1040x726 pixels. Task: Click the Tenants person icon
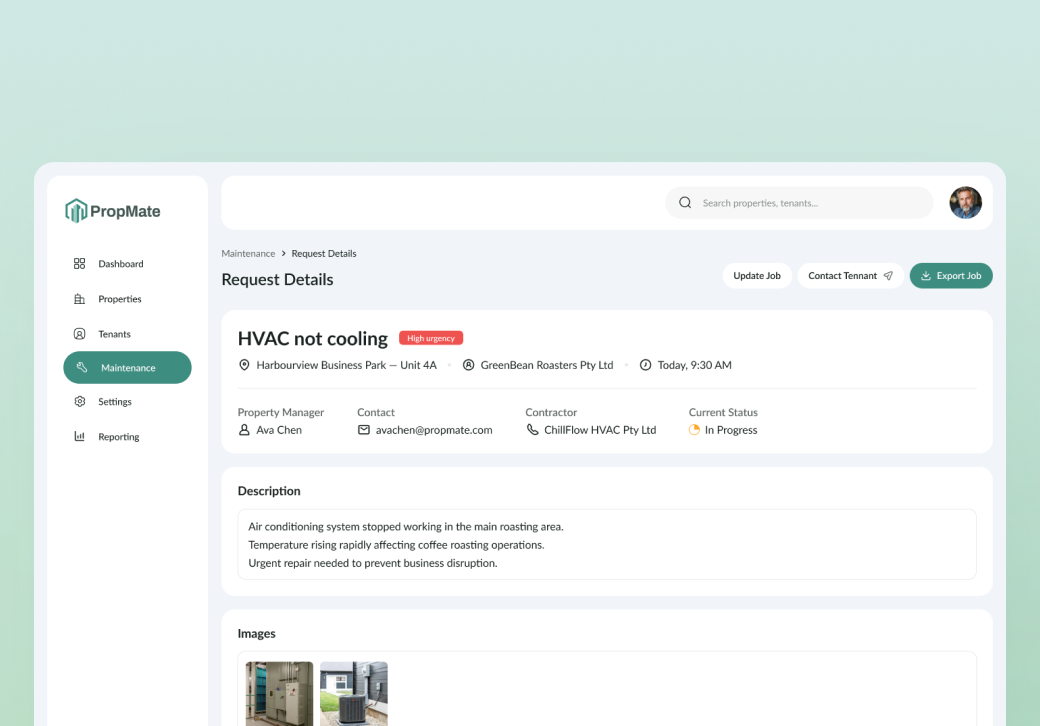point(80,334)
